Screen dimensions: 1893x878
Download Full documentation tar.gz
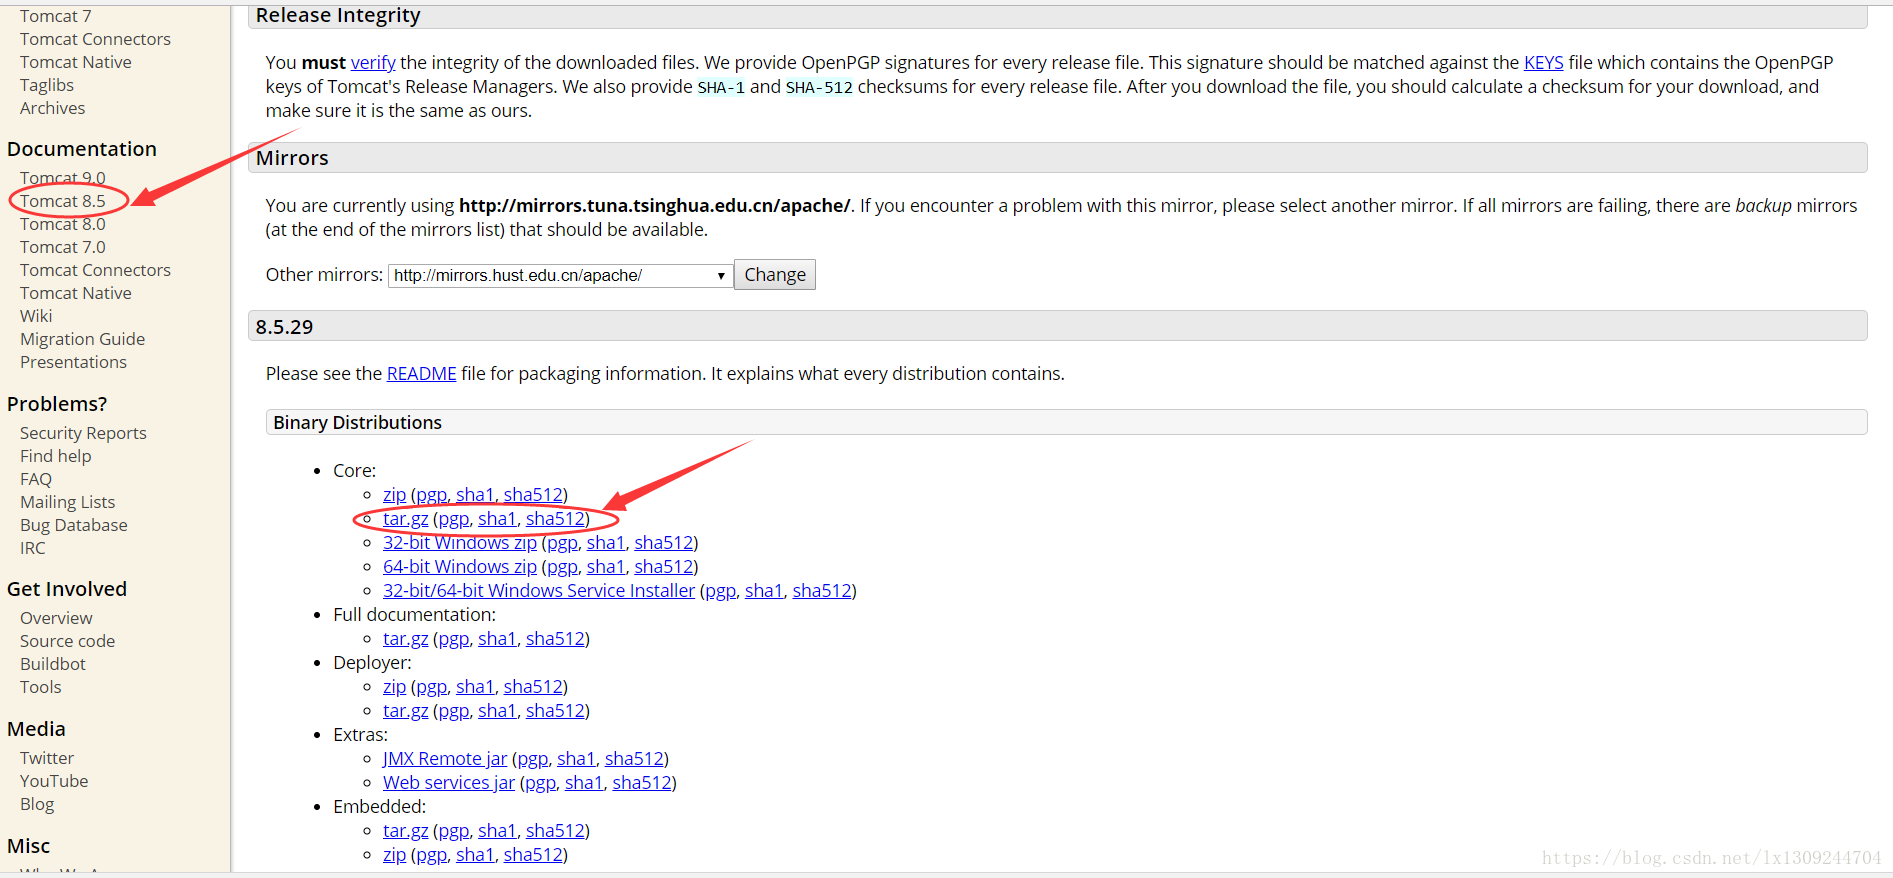(x=405, y=639)
